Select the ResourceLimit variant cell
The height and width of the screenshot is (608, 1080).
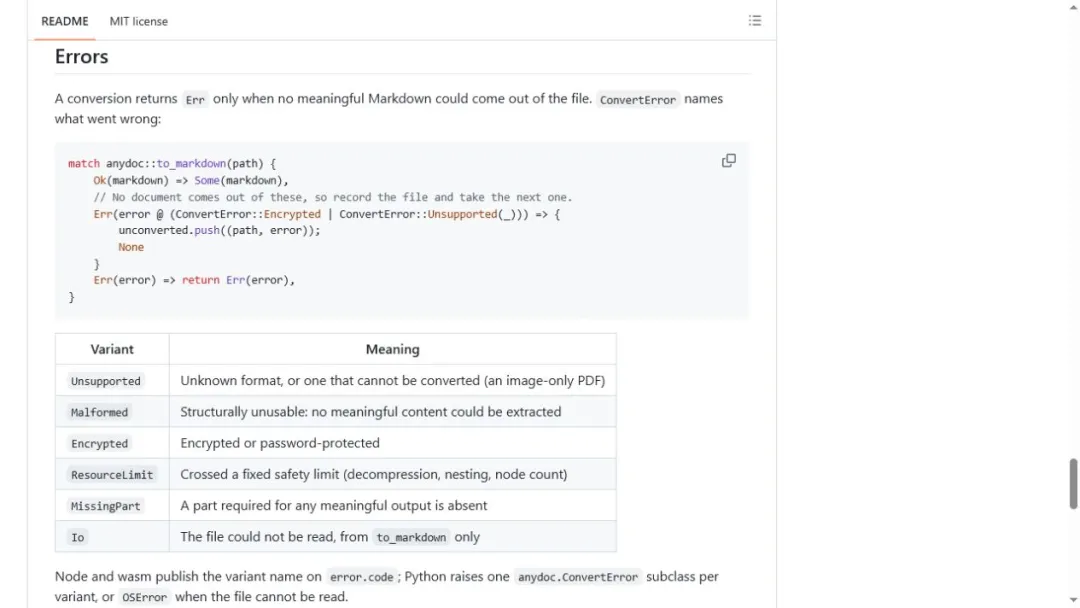tap(112, 474)
